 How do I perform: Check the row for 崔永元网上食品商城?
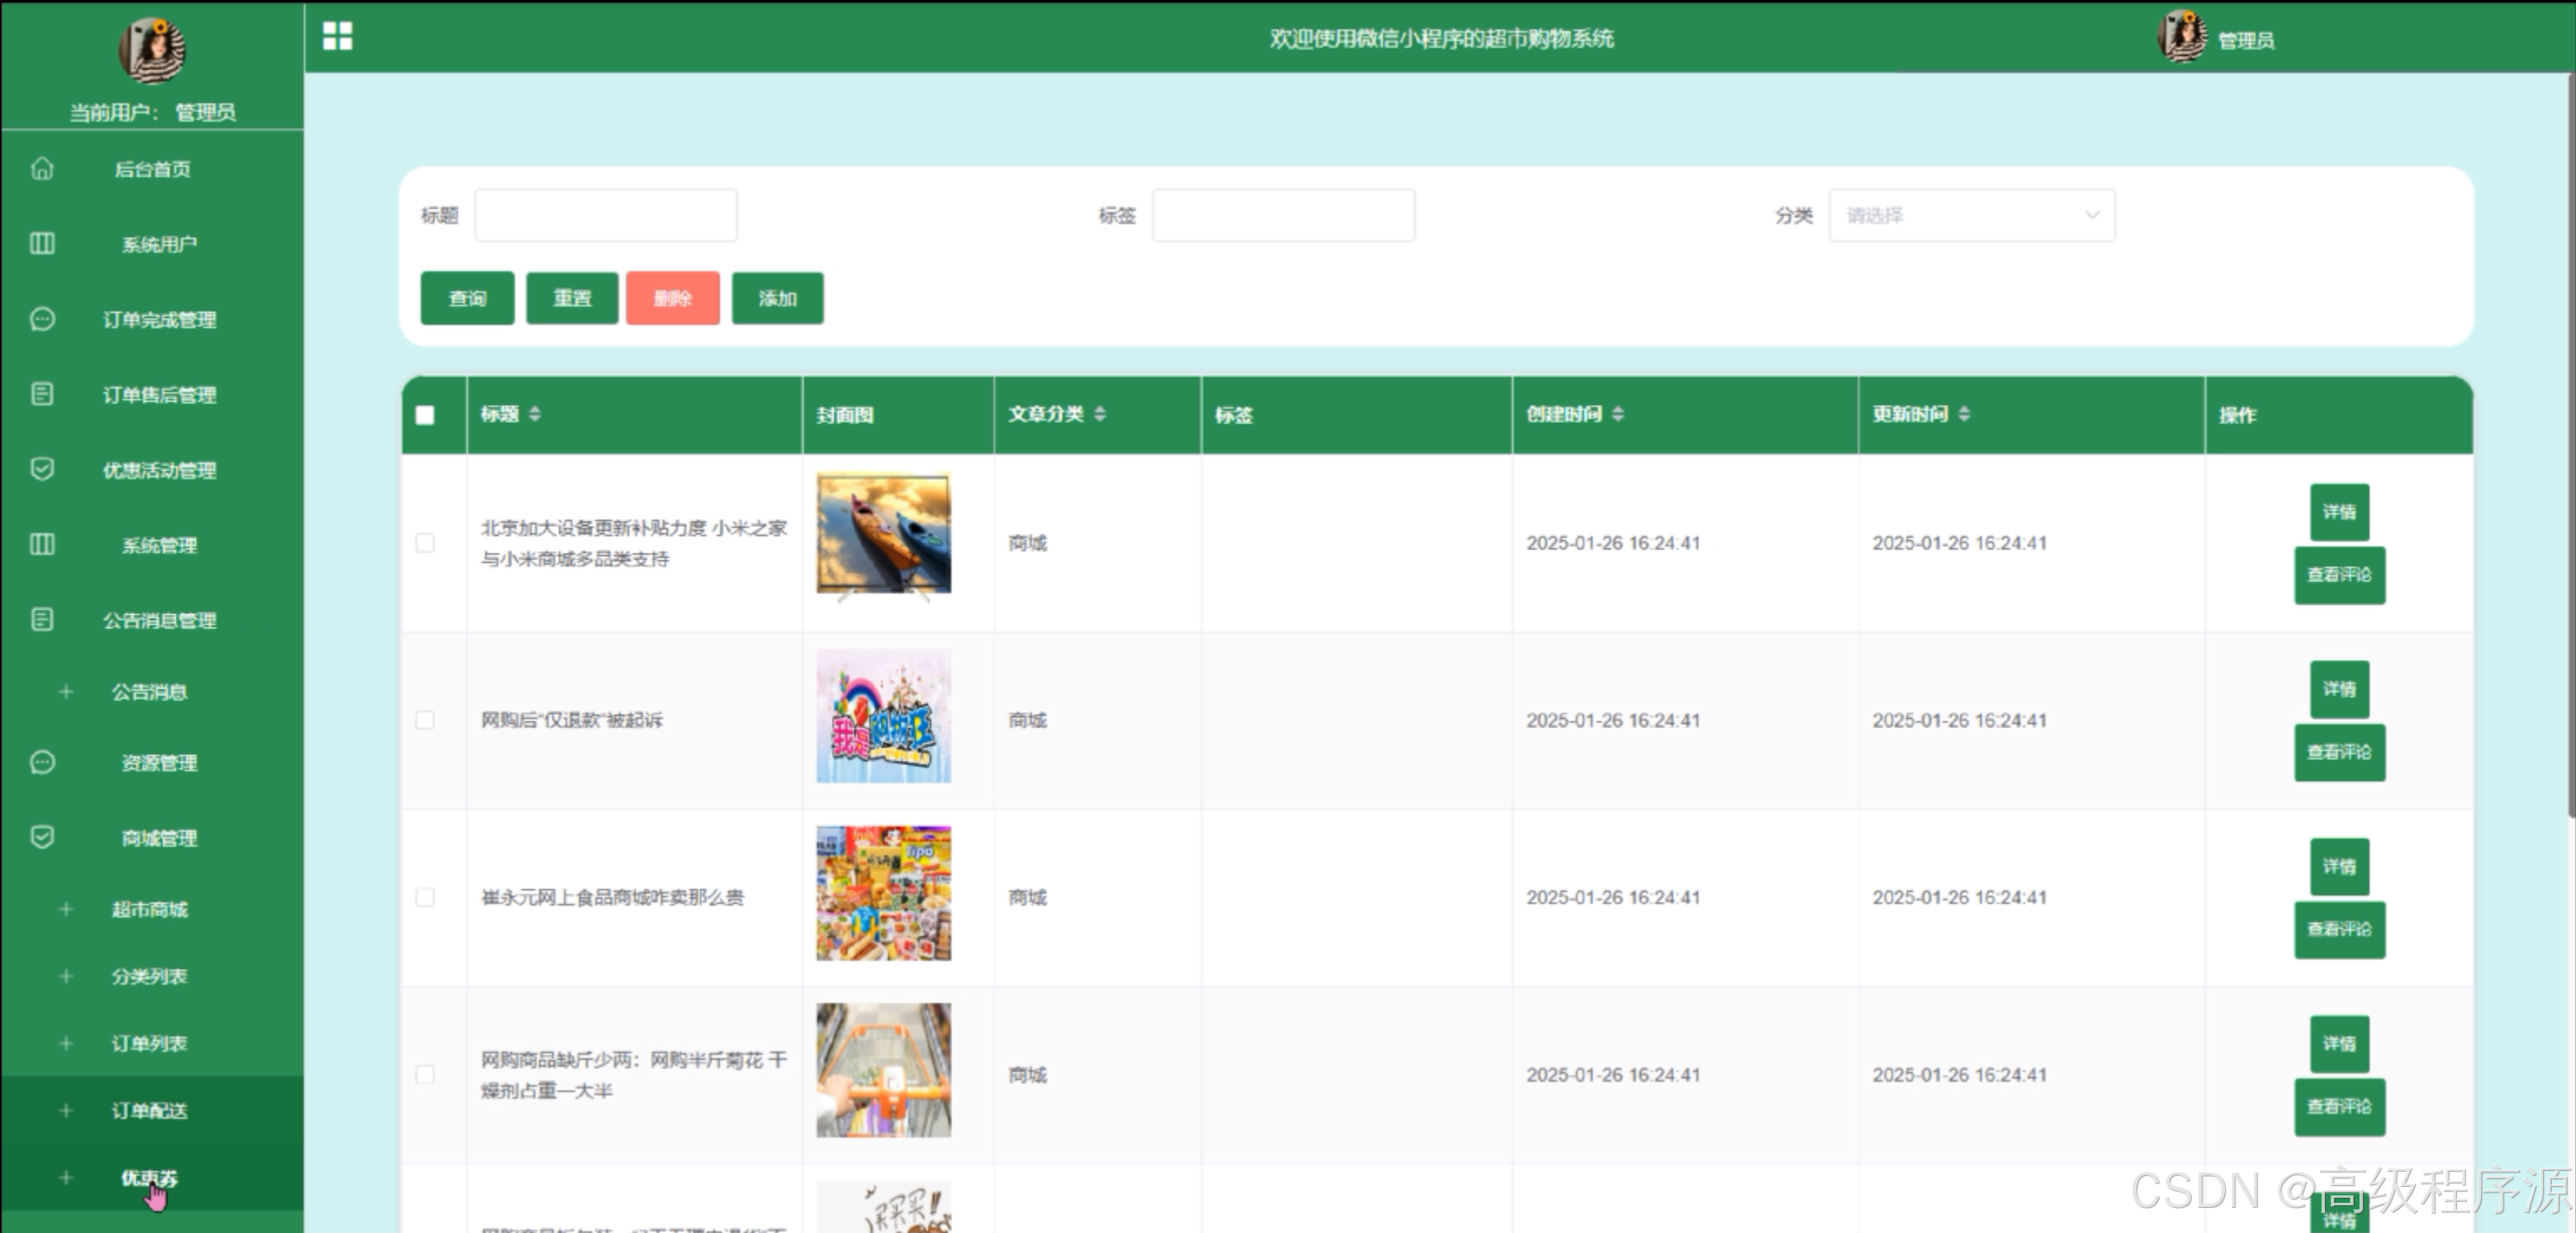[x=425, y=897]
